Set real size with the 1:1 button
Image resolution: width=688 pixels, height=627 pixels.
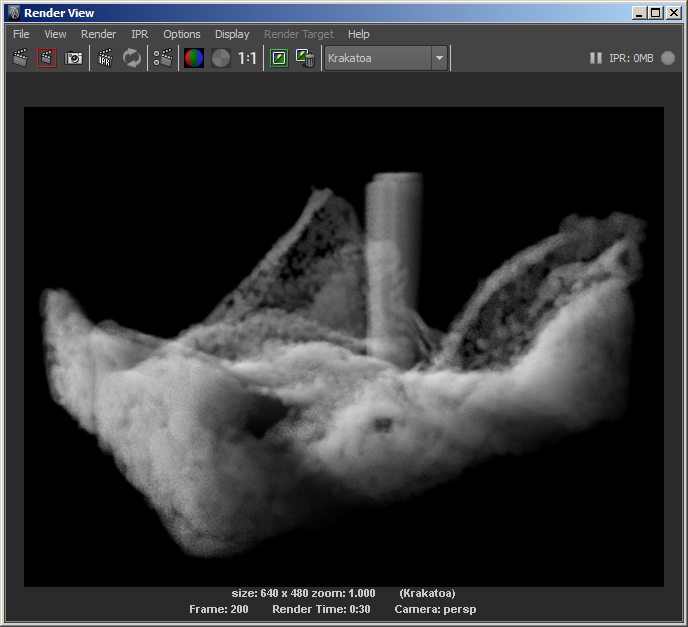[x=247, y=58]
